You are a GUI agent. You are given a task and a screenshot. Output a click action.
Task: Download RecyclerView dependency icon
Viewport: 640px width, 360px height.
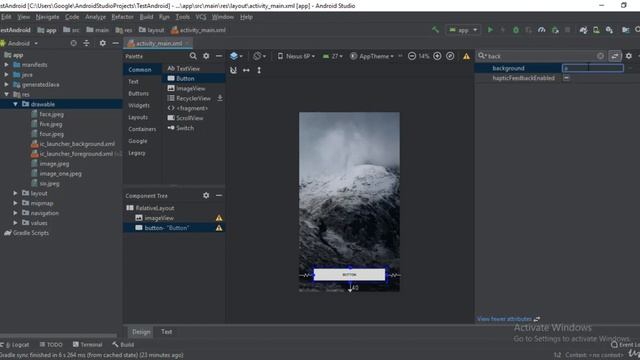(x=220, y=98)
